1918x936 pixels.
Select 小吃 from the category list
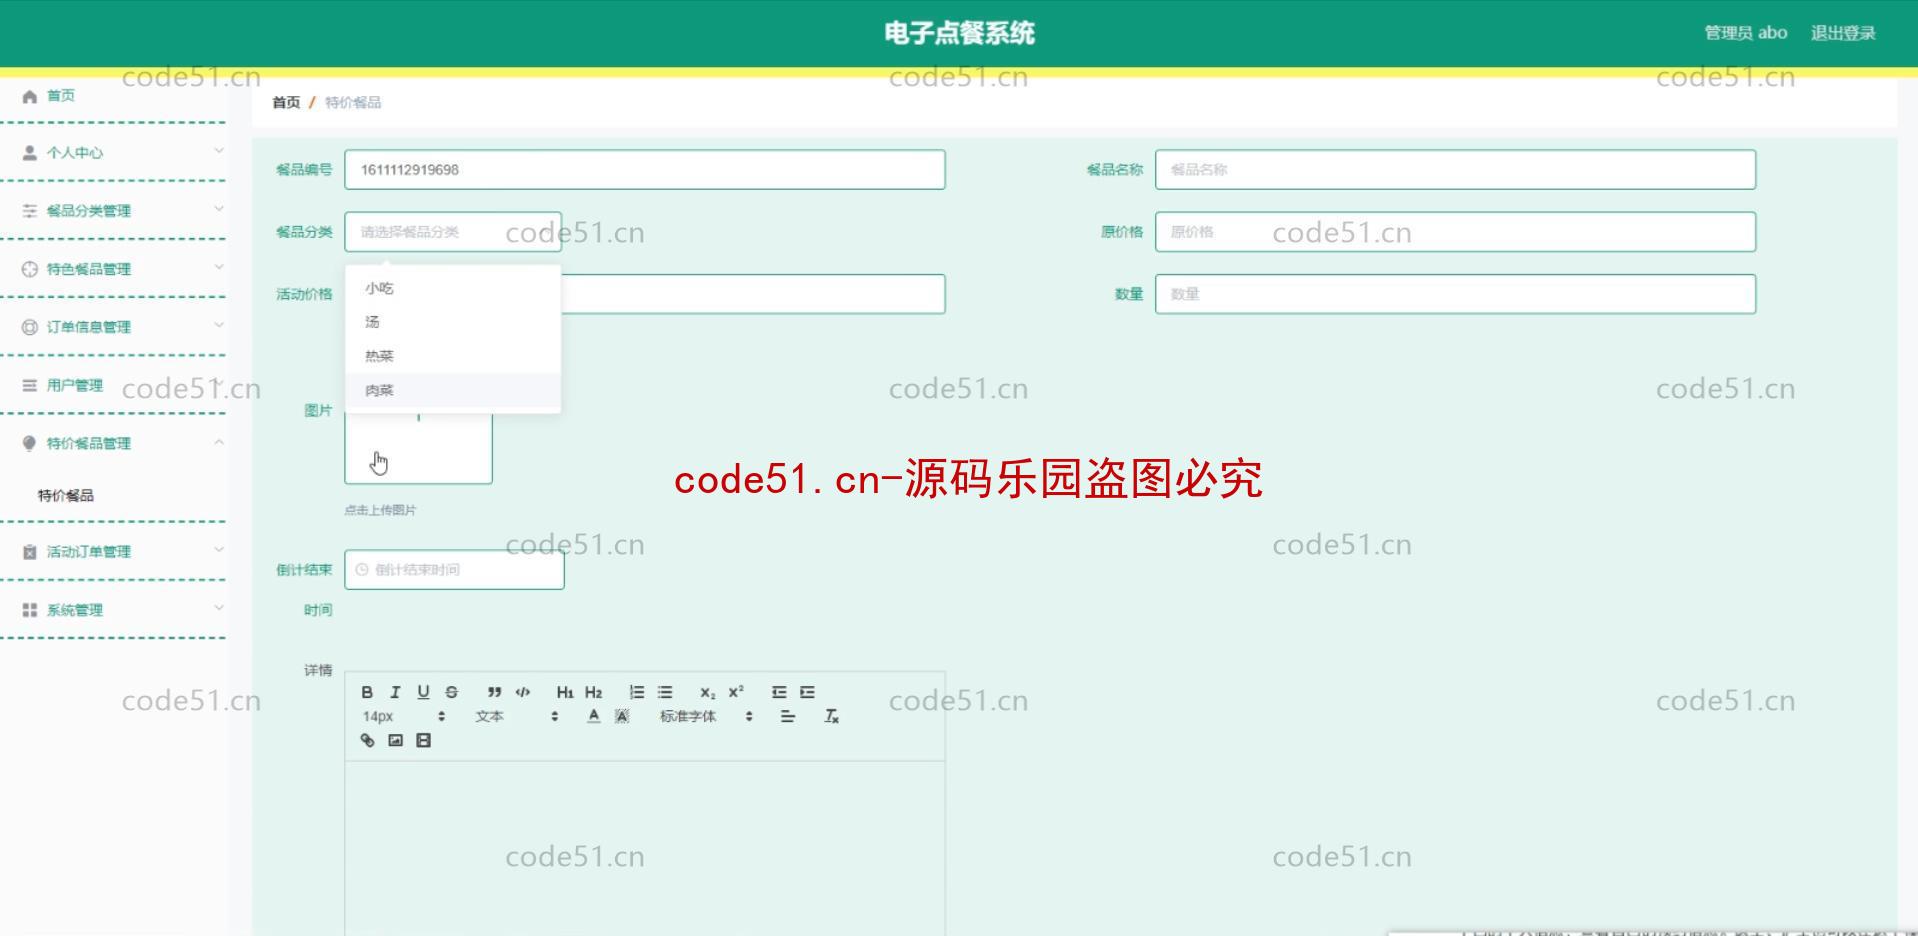click(453, 288)
